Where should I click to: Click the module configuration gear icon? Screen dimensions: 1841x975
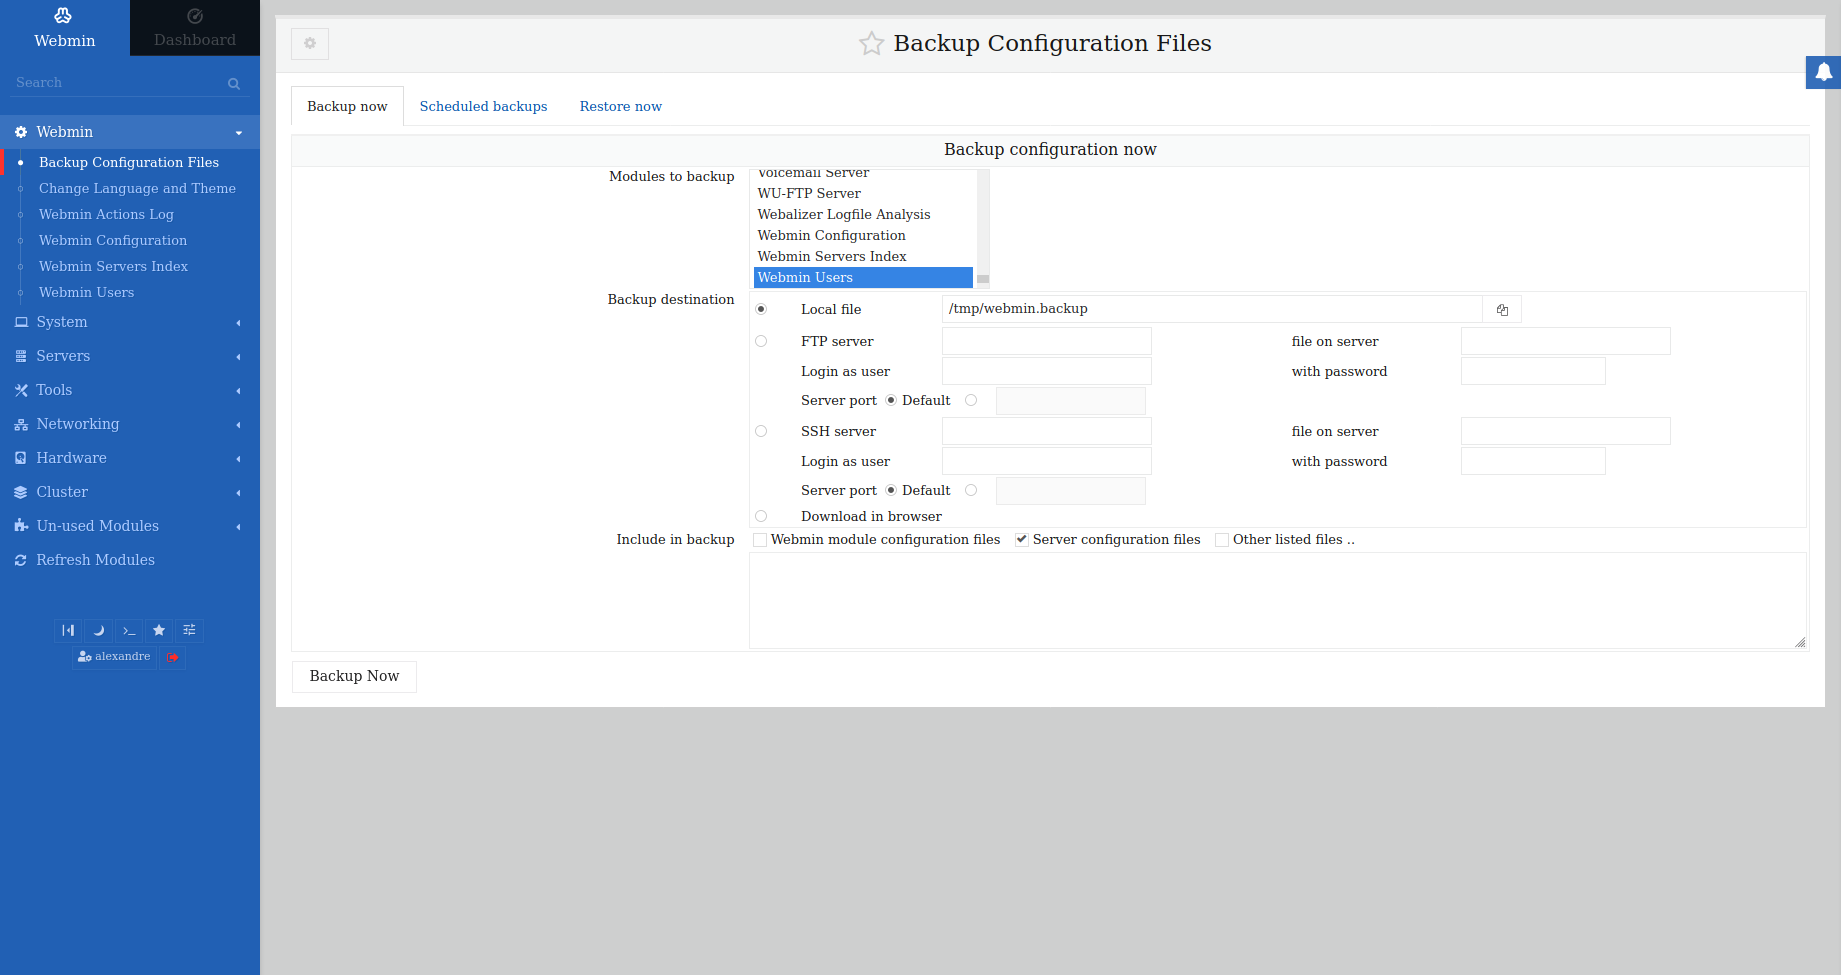[x=310, y=43]
